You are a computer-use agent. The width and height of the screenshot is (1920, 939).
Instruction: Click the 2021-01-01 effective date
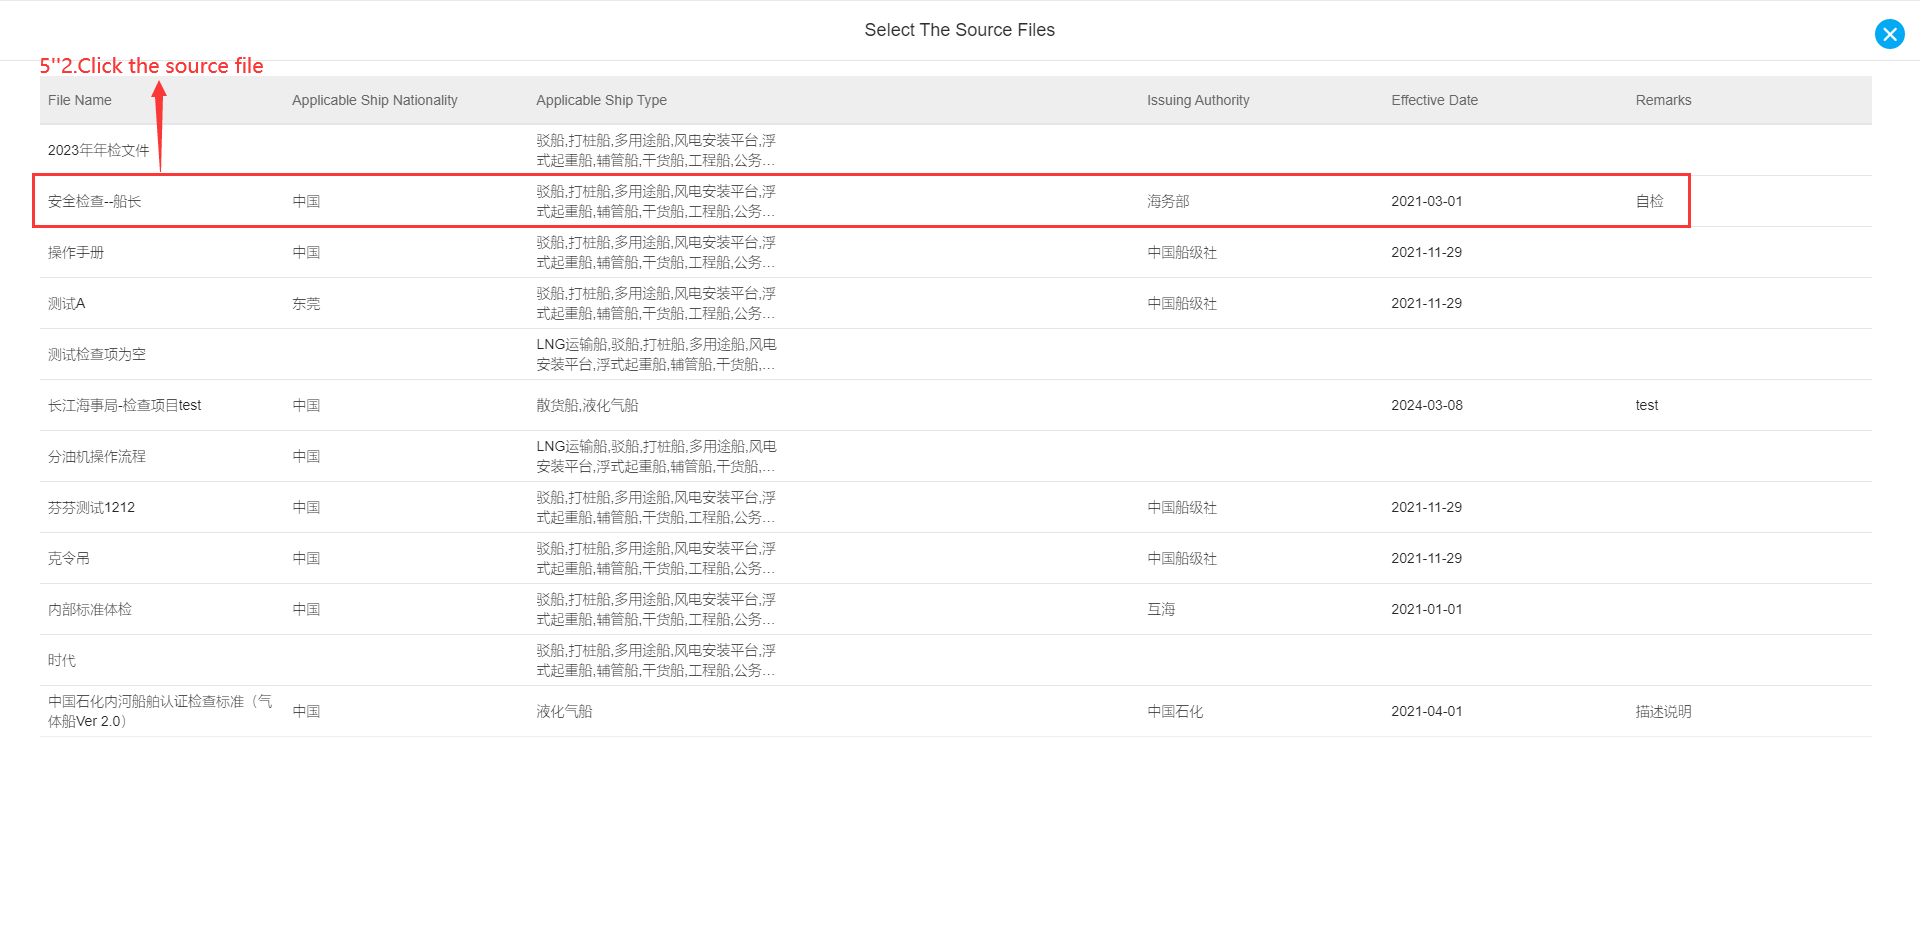coord(1426,609)
